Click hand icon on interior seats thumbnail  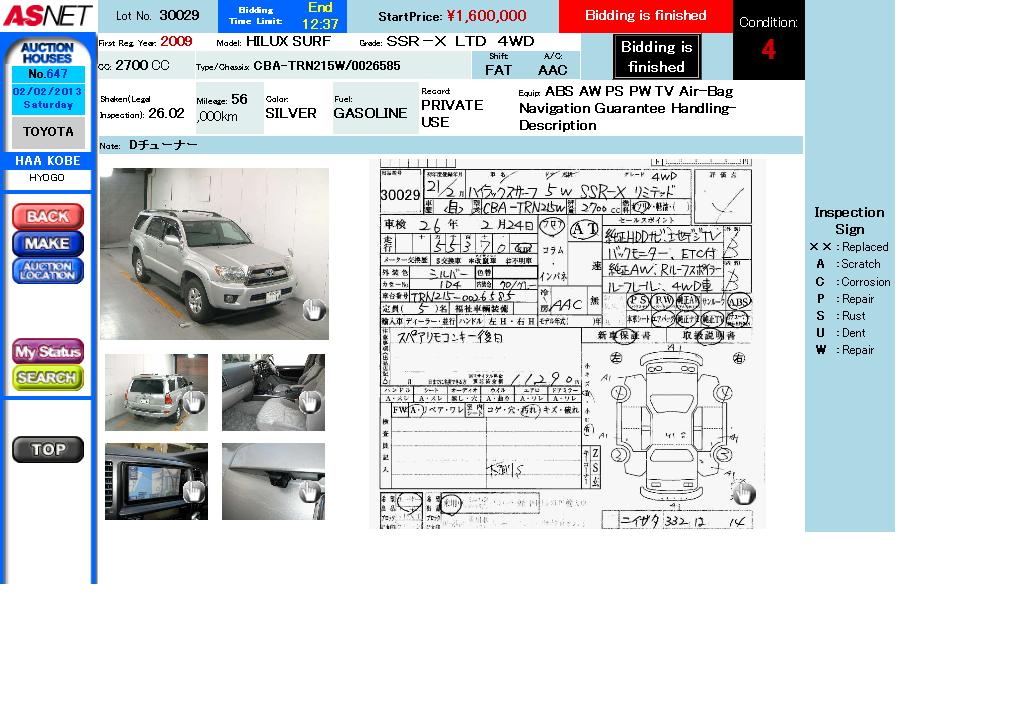pos(310,402)
